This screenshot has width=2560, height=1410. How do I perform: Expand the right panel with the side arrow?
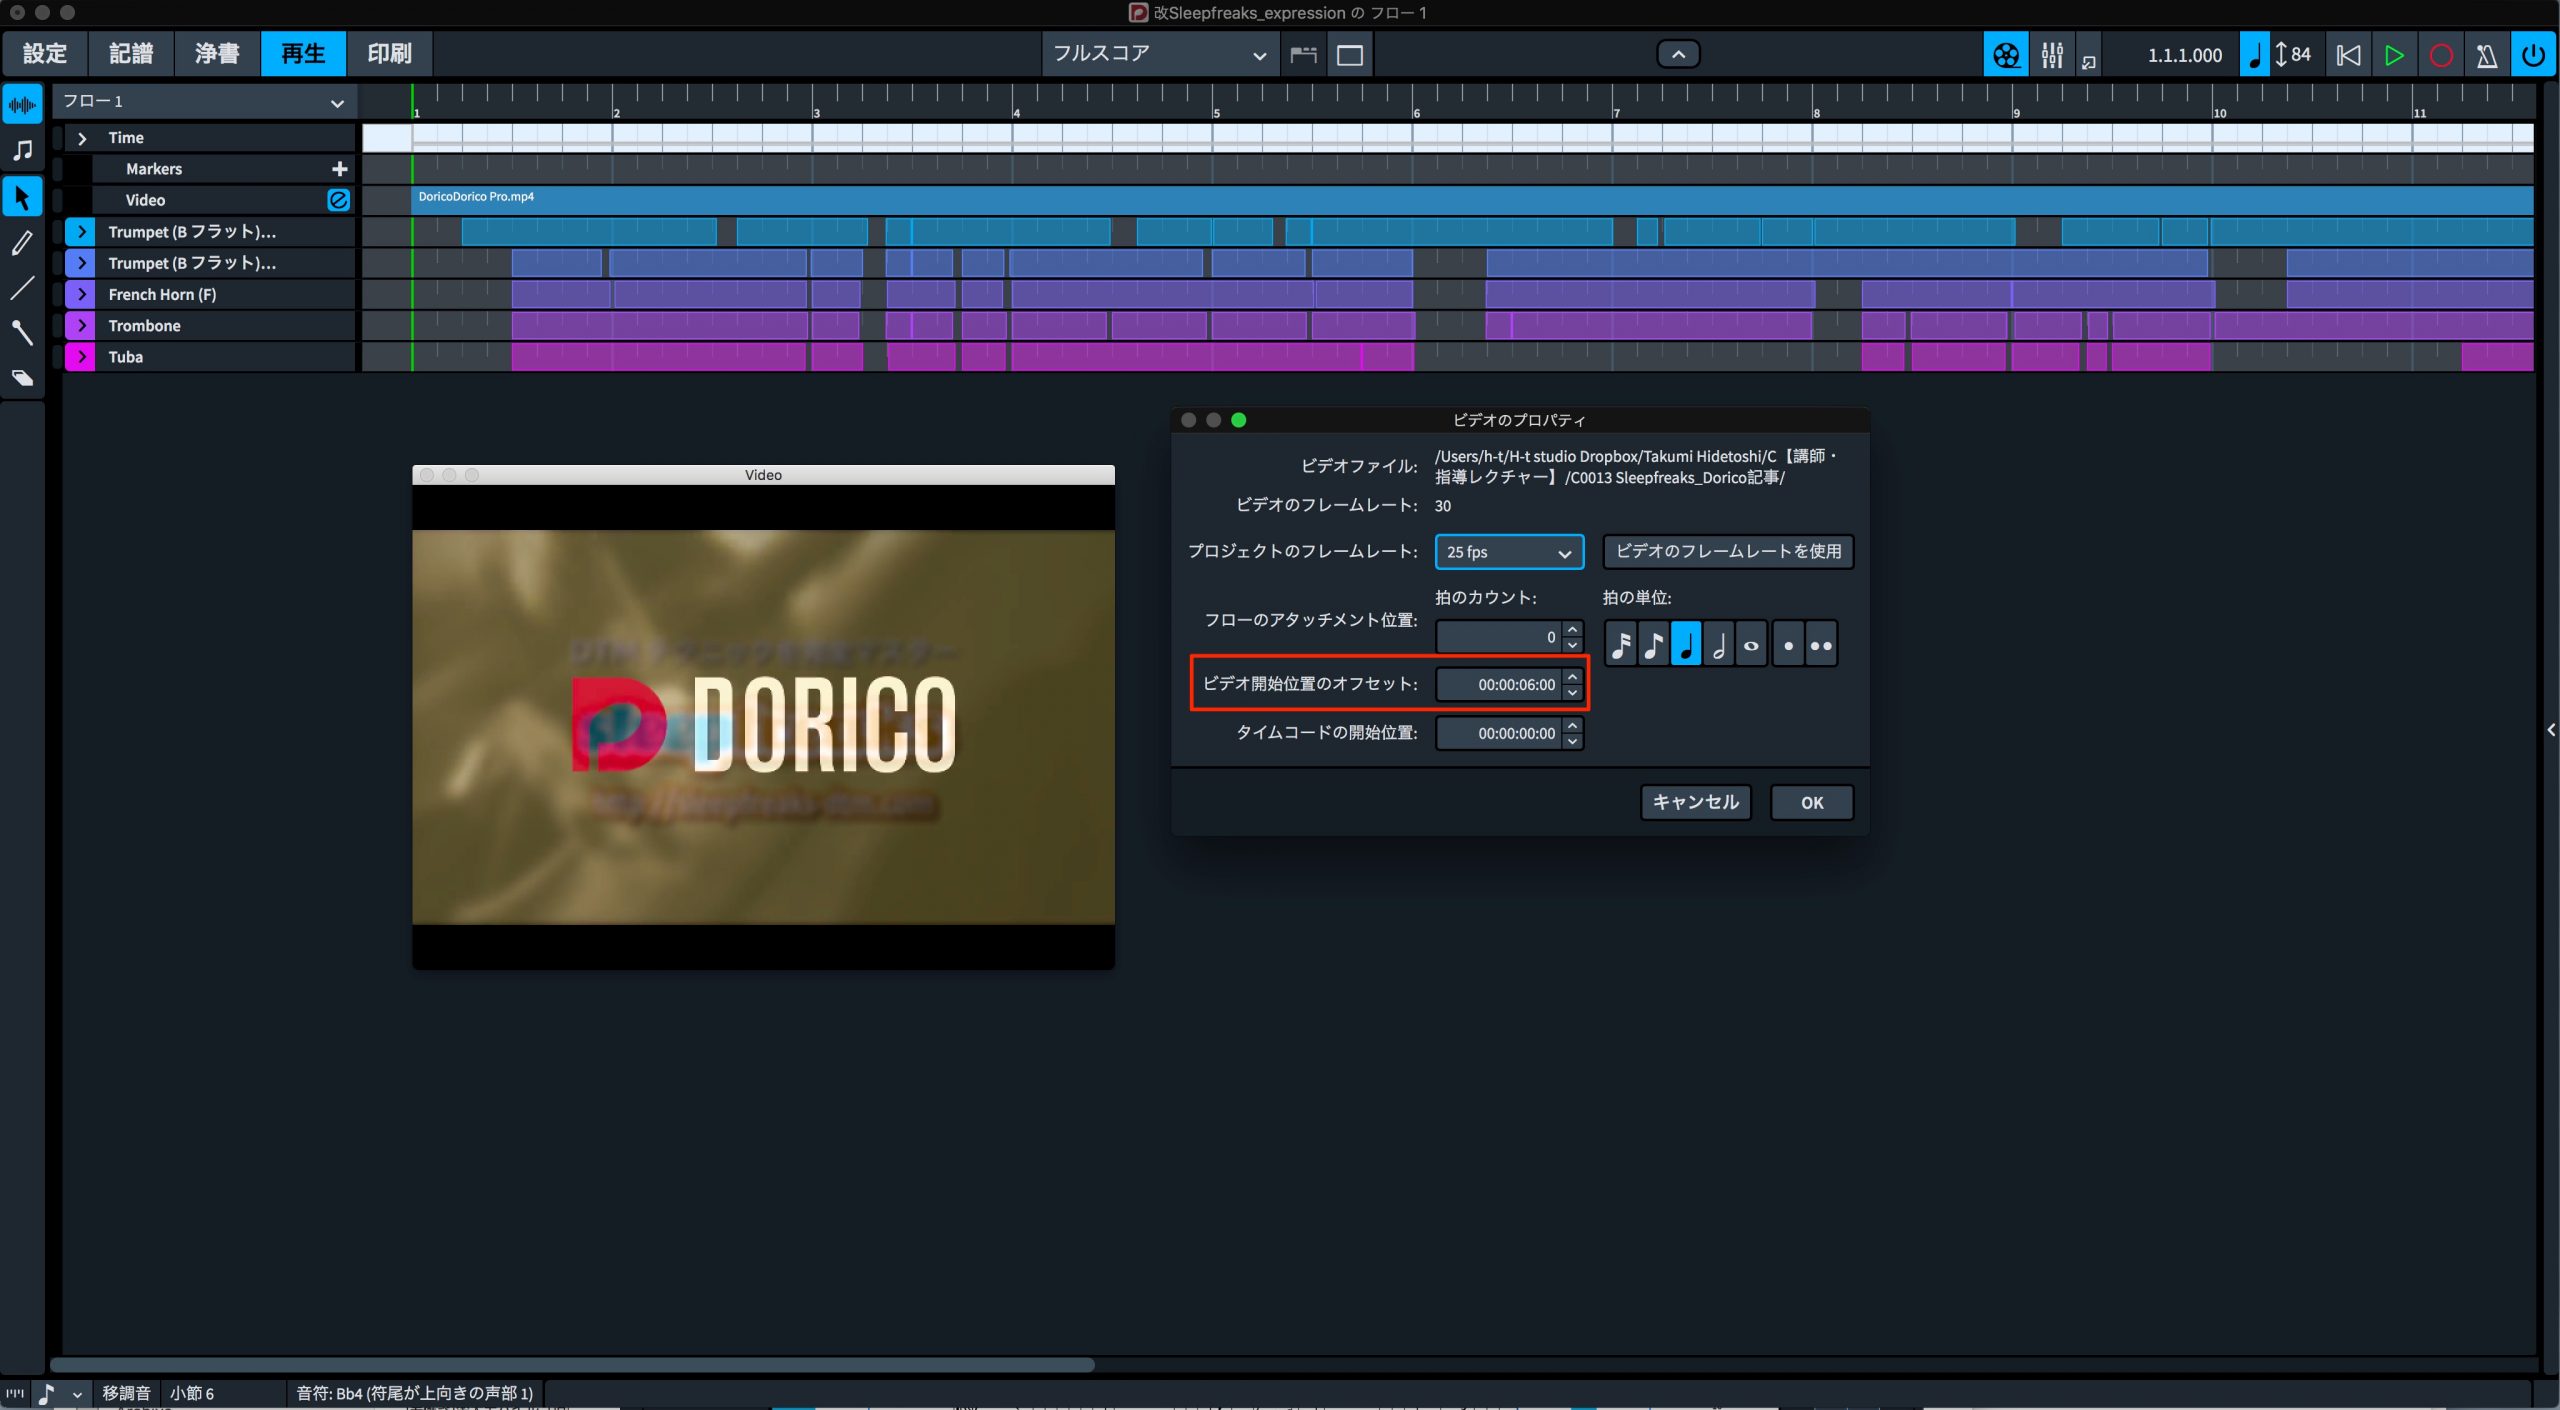pyautogui.click(x=2551, y=730)
